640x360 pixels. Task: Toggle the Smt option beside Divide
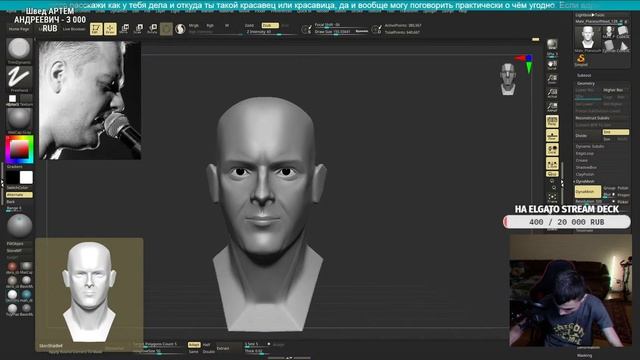click(616, 132)
